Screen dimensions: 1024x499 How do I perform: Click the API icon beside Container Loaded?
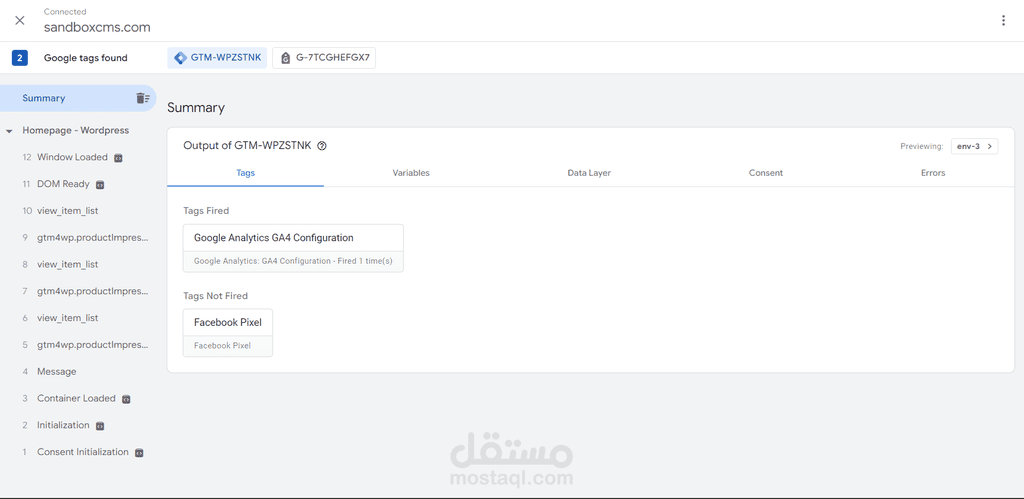tap(126, 399)
